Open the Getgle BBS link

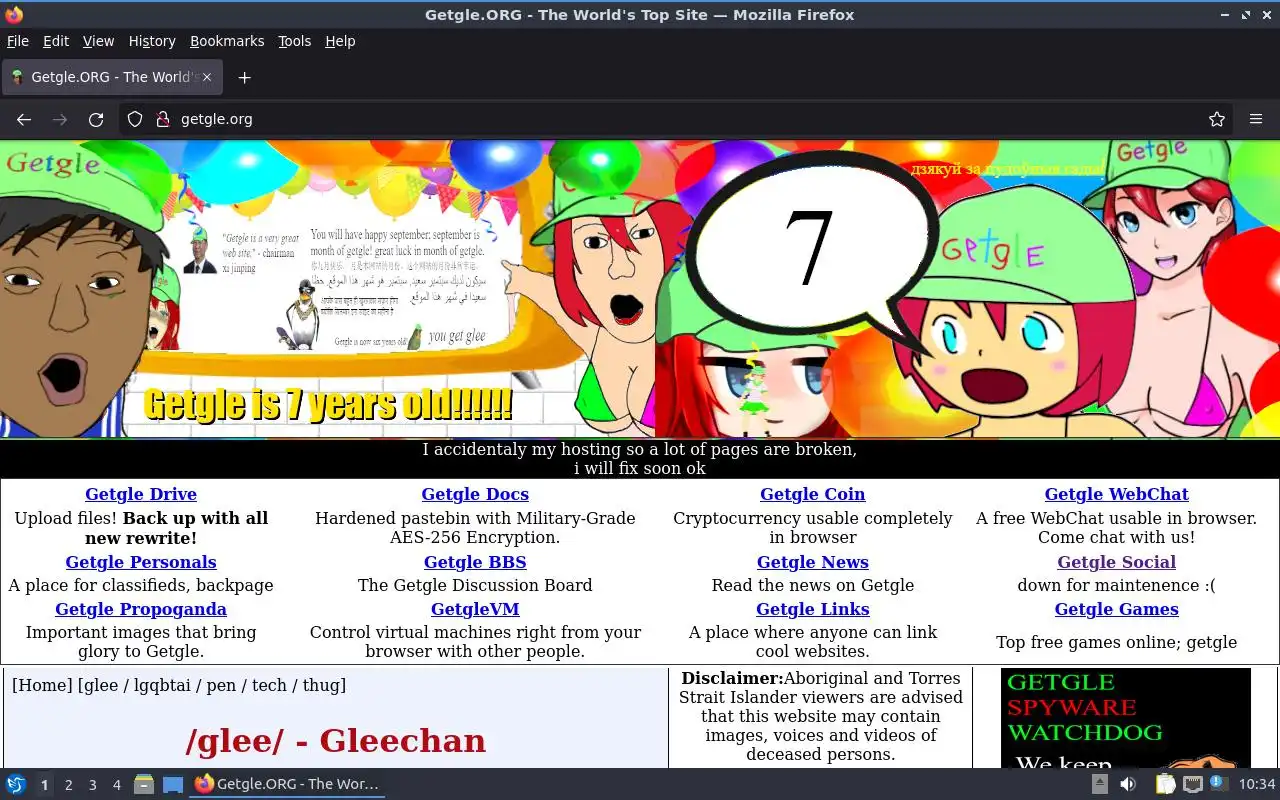(475, 562)
